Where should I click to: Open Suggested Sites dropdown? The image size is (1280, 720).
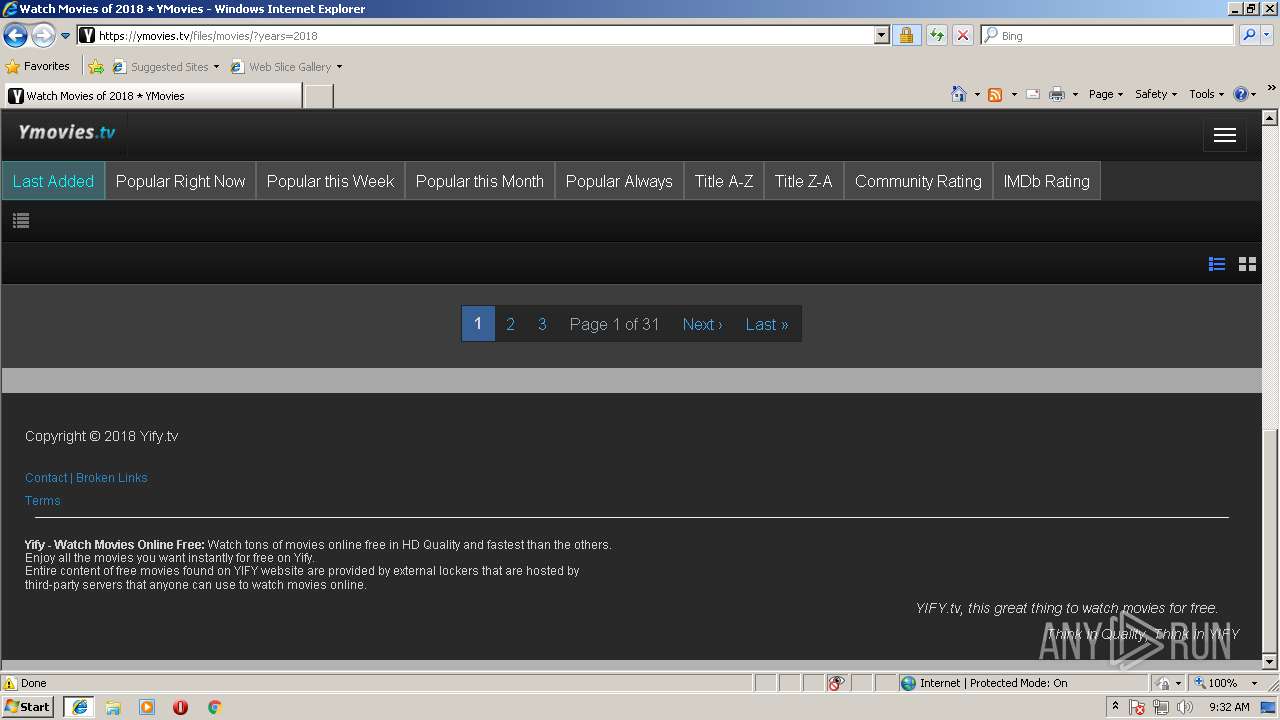(x=166, y=67)
